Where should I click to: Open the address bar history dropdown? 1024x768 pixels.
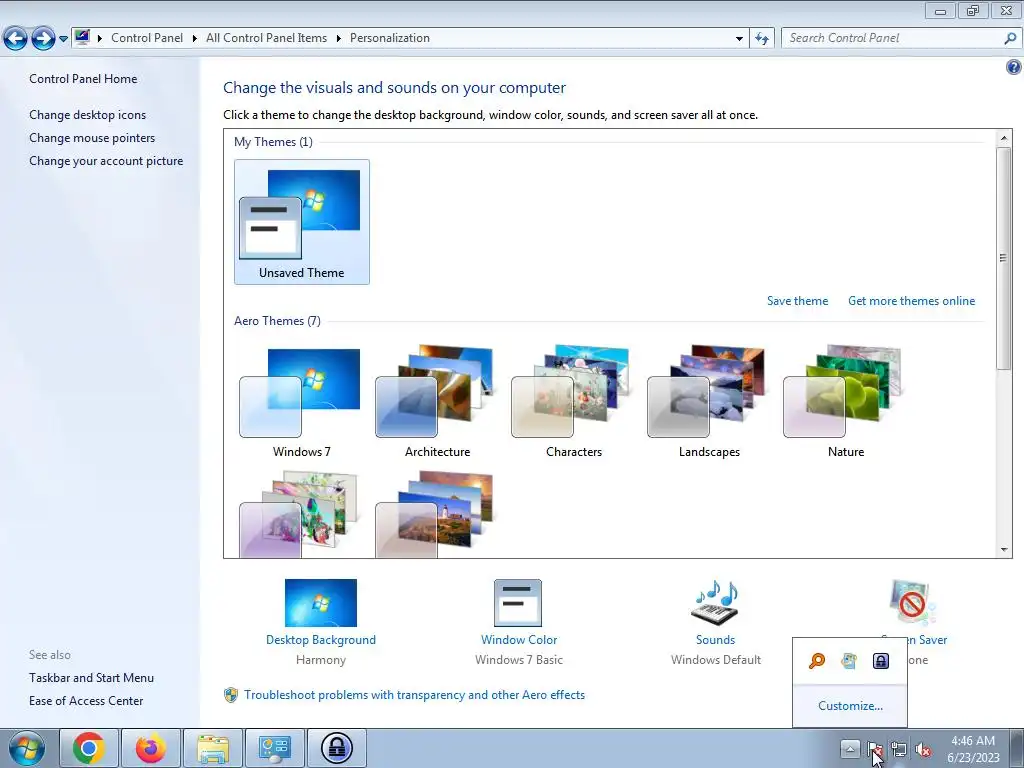pos(739,39)
